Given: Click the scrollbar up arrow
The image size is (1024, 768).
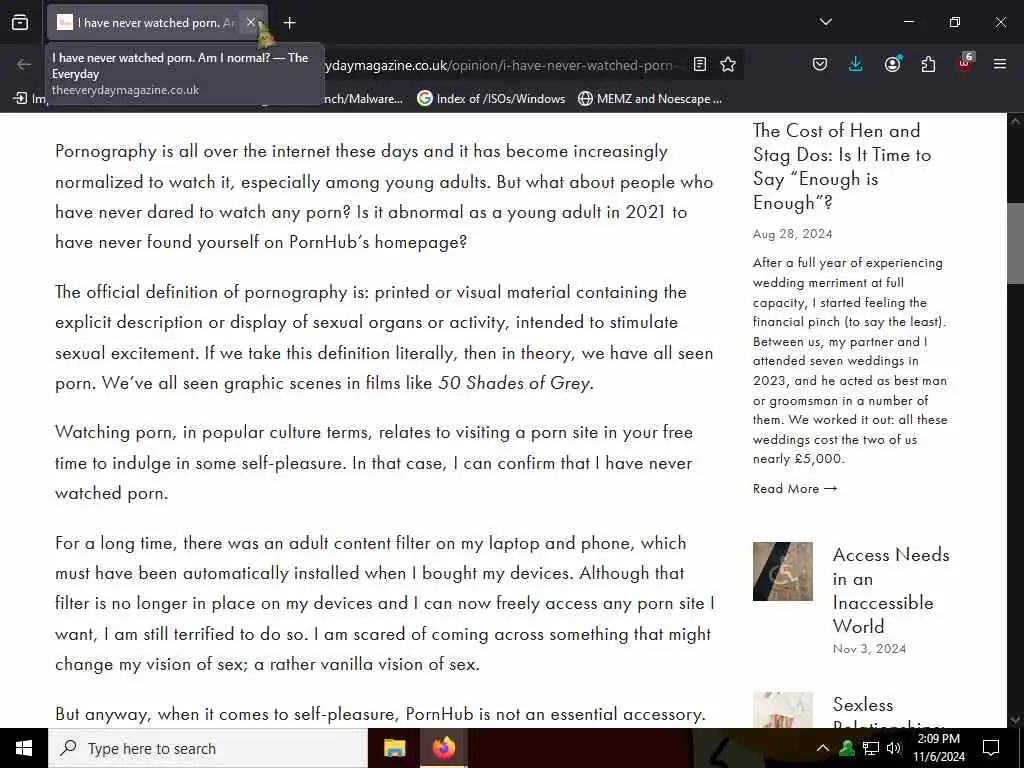Looking at the screenshot, I should 1015,121.
